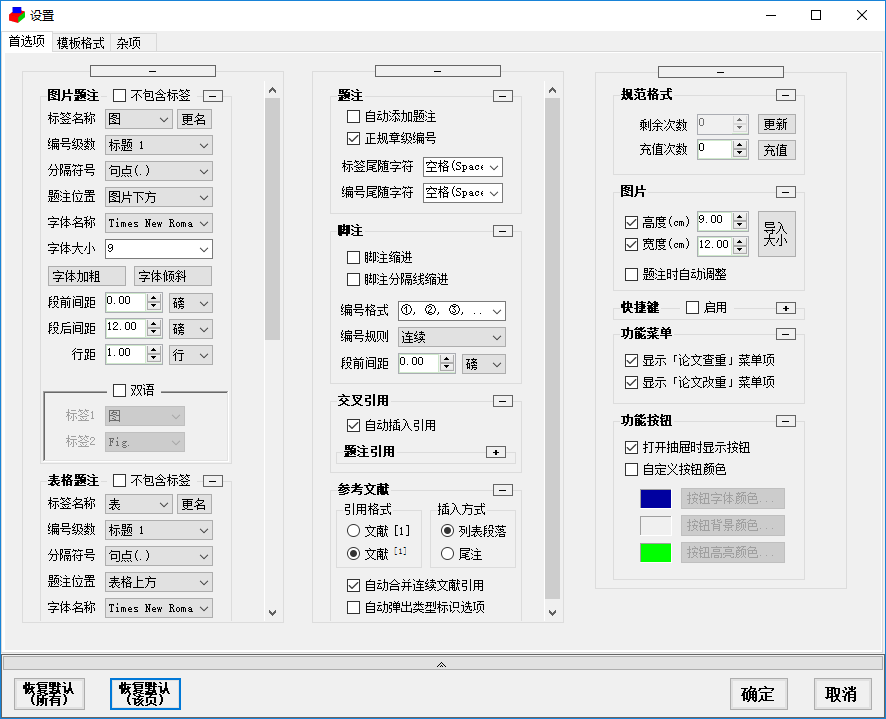Collapse the 图片题注 section with minus button

tap(213, 96)
